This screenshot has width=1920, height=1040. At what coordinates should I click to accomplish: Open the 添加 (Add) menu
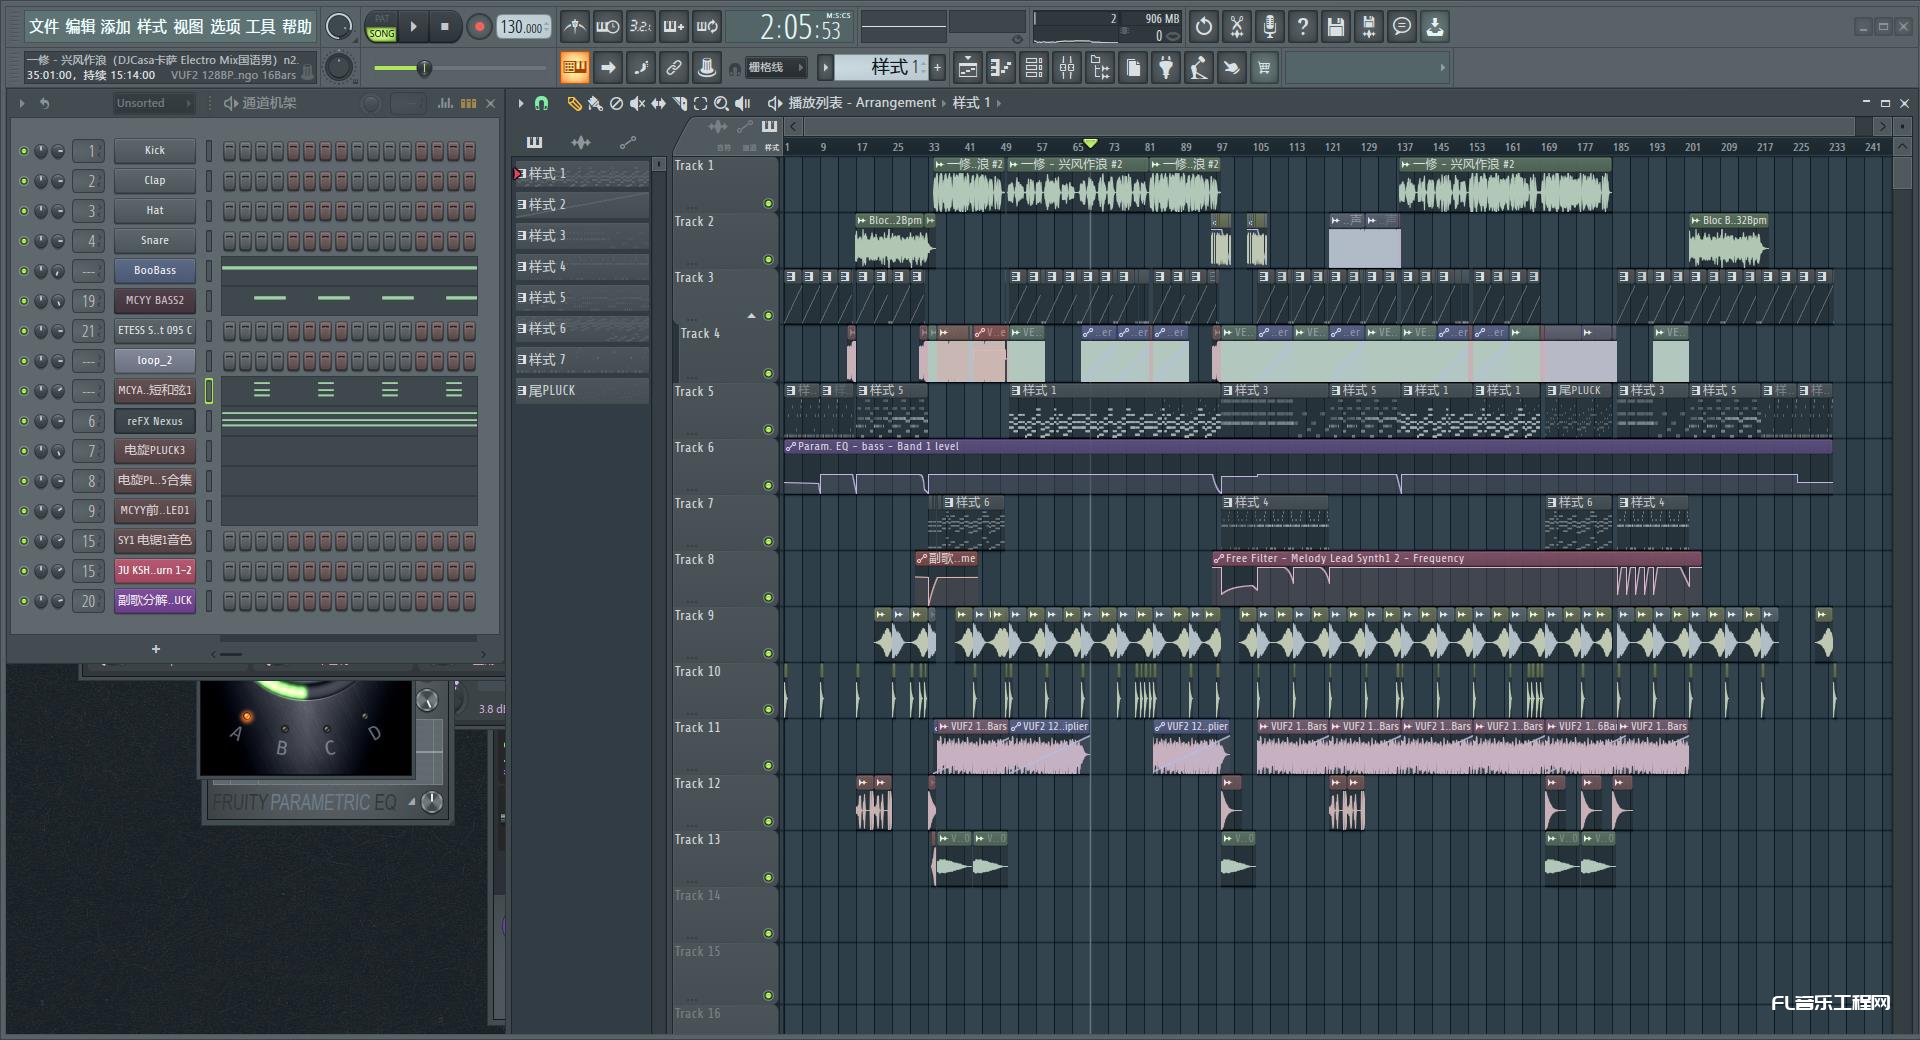pos(115,26)
